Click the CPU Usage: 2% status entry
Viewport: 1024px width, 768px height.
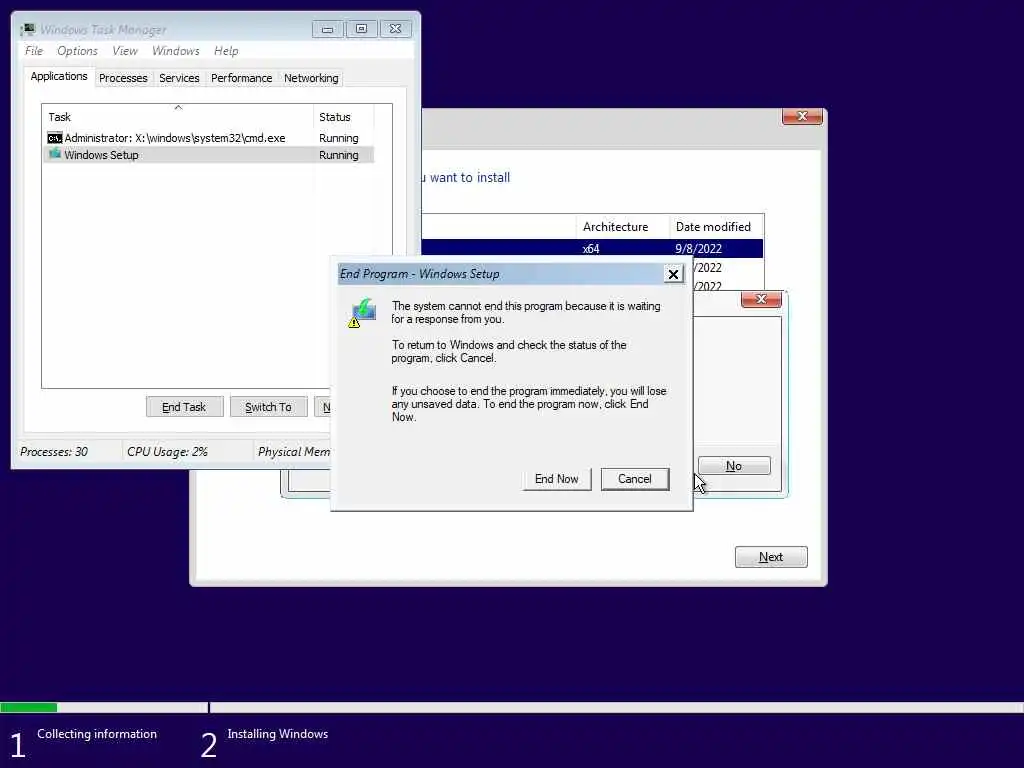point(167,451)
